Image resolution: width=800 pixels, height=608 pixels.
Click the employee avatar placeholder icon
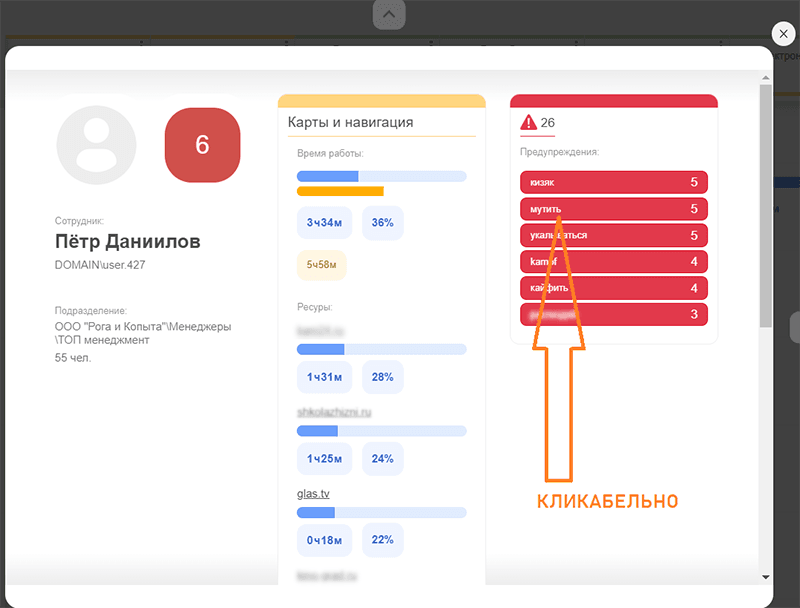[97, 145]
